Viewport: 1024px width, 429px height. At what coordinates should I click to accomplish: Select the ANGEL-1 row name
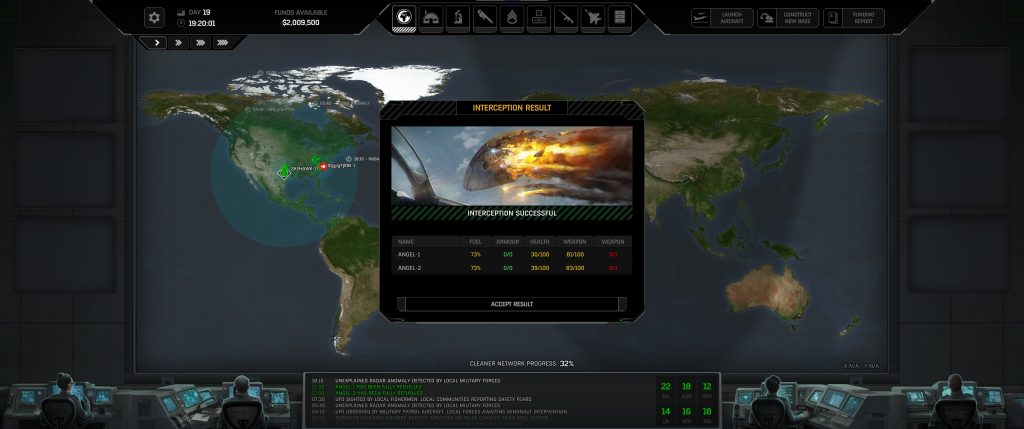pos(409,254)
